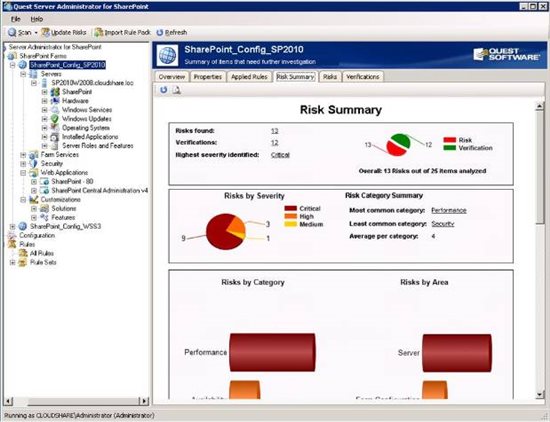Open the File menu
This screenshot has width=550, height=422.
15,19
